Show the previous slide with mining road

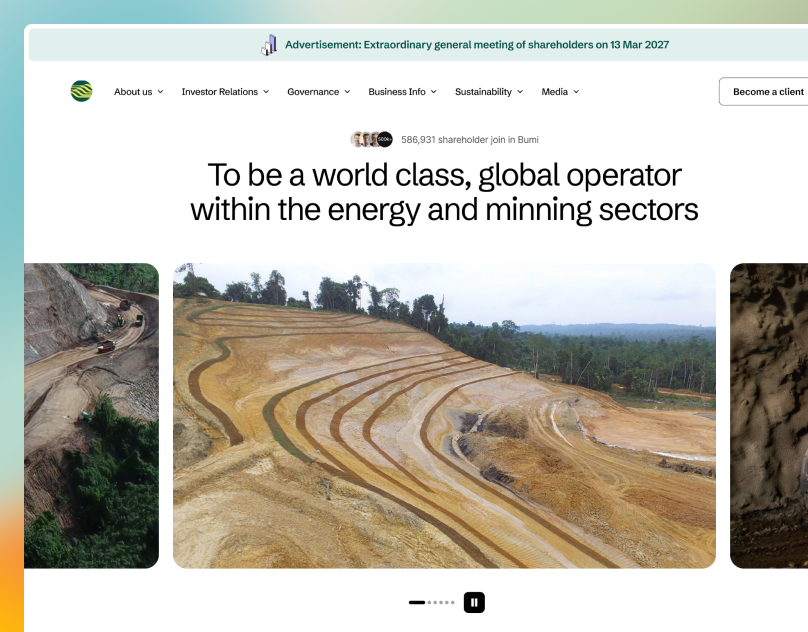point(91,416)
